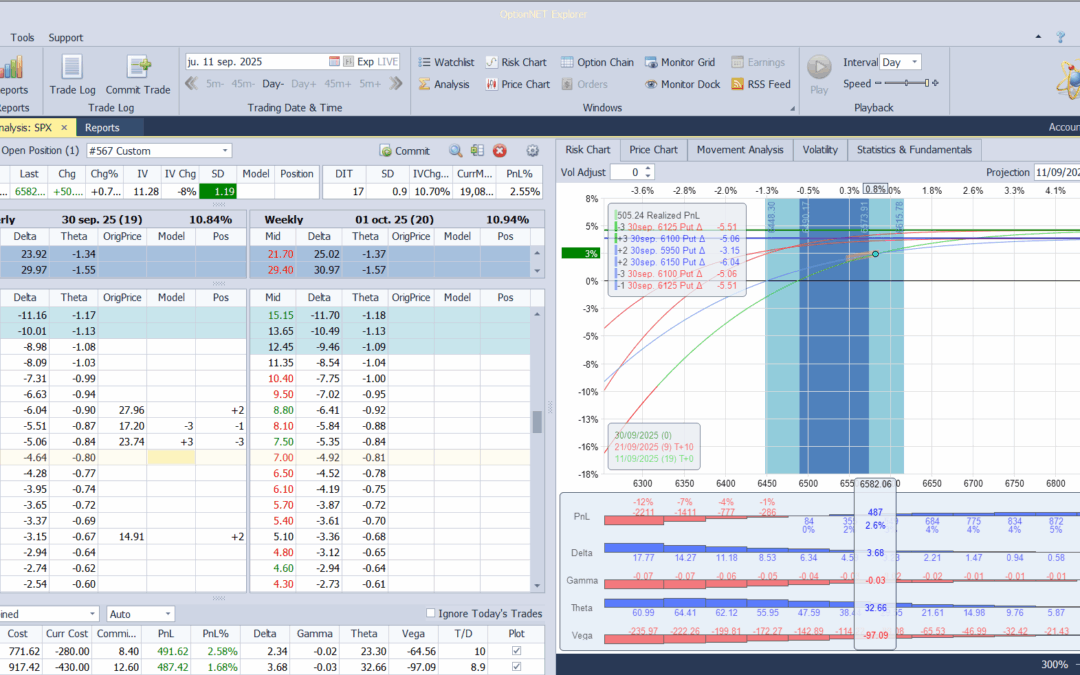
Task: Open the trading date calendar picker icon
Action: click(334, 61)
